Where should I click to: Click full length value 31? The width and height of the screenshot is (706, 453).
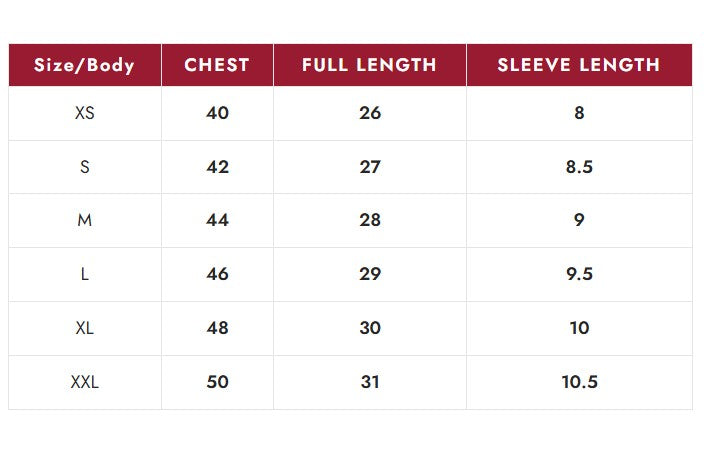(370, 382)
